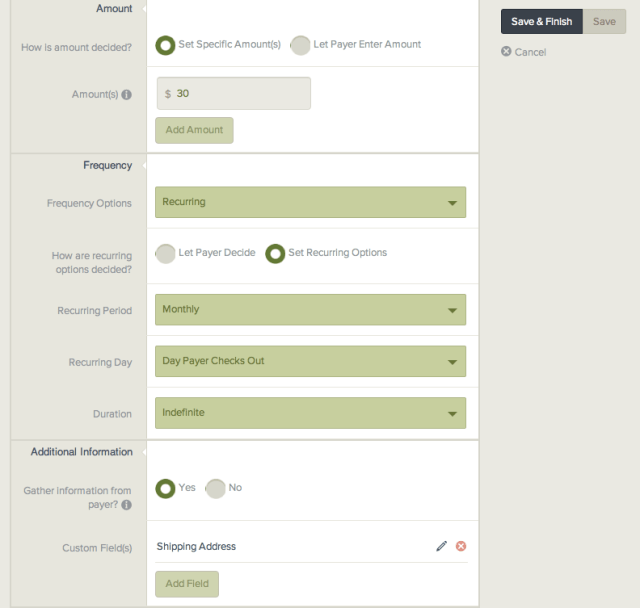Select Let Payer Decide radio
This screenshot has width=640, height=608.
point(166,253)
